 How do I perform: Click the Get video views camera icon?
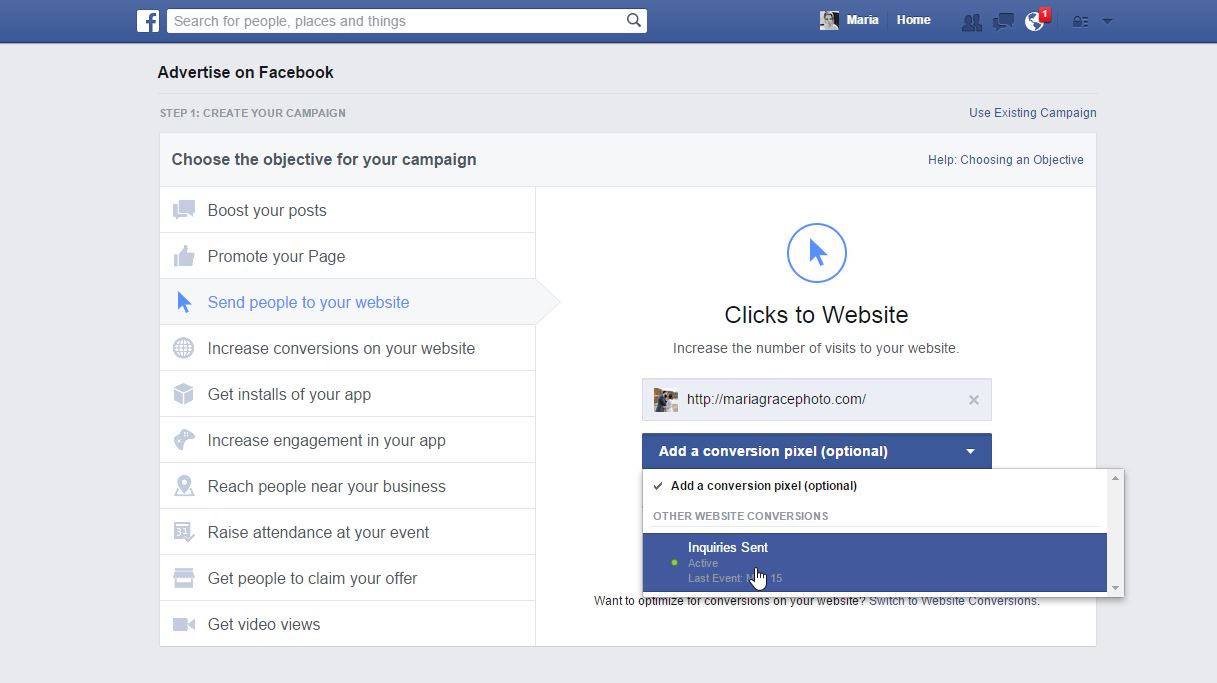184,624
